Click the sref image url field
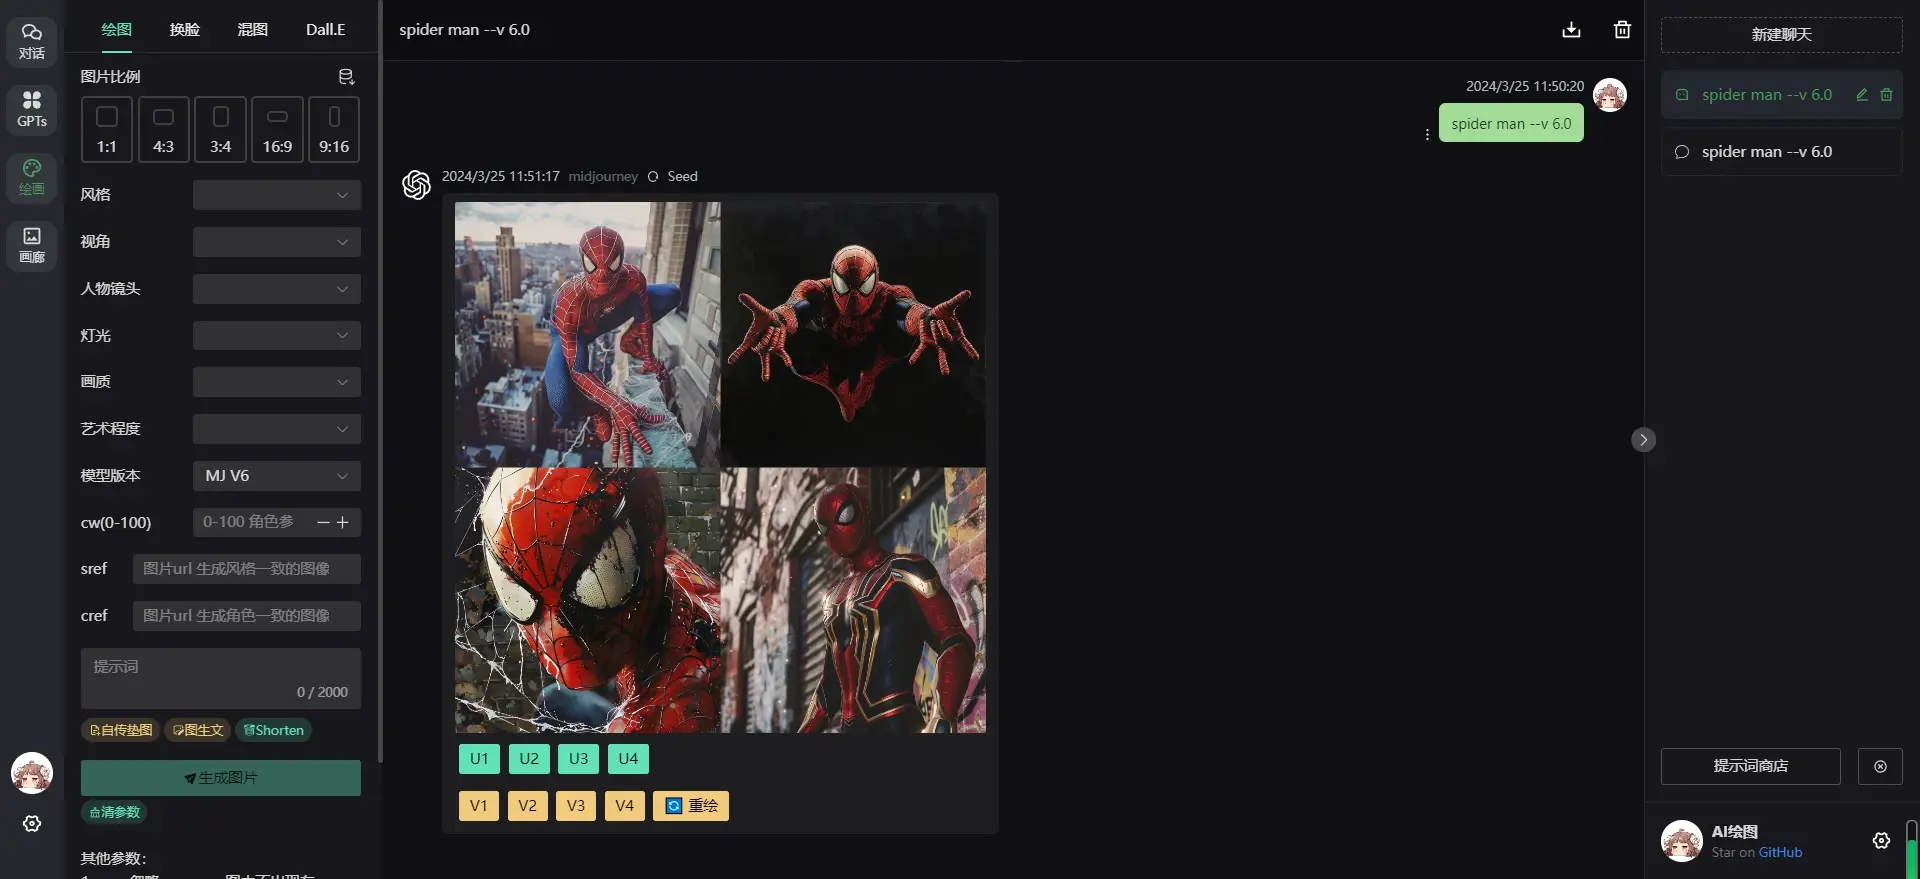Screen dimensions: 1920x879 (x=247, y=569)
